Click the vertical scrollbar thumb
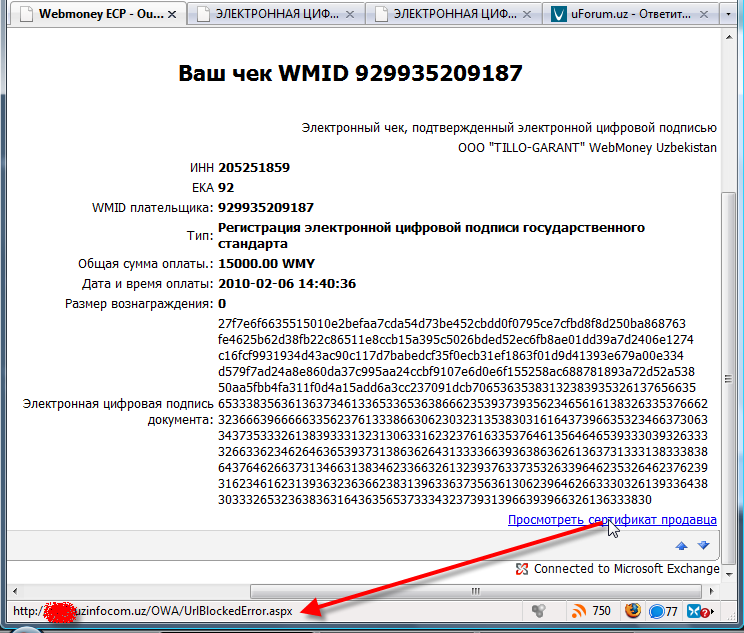The image size is (744, 633). (x=728, y=378)
